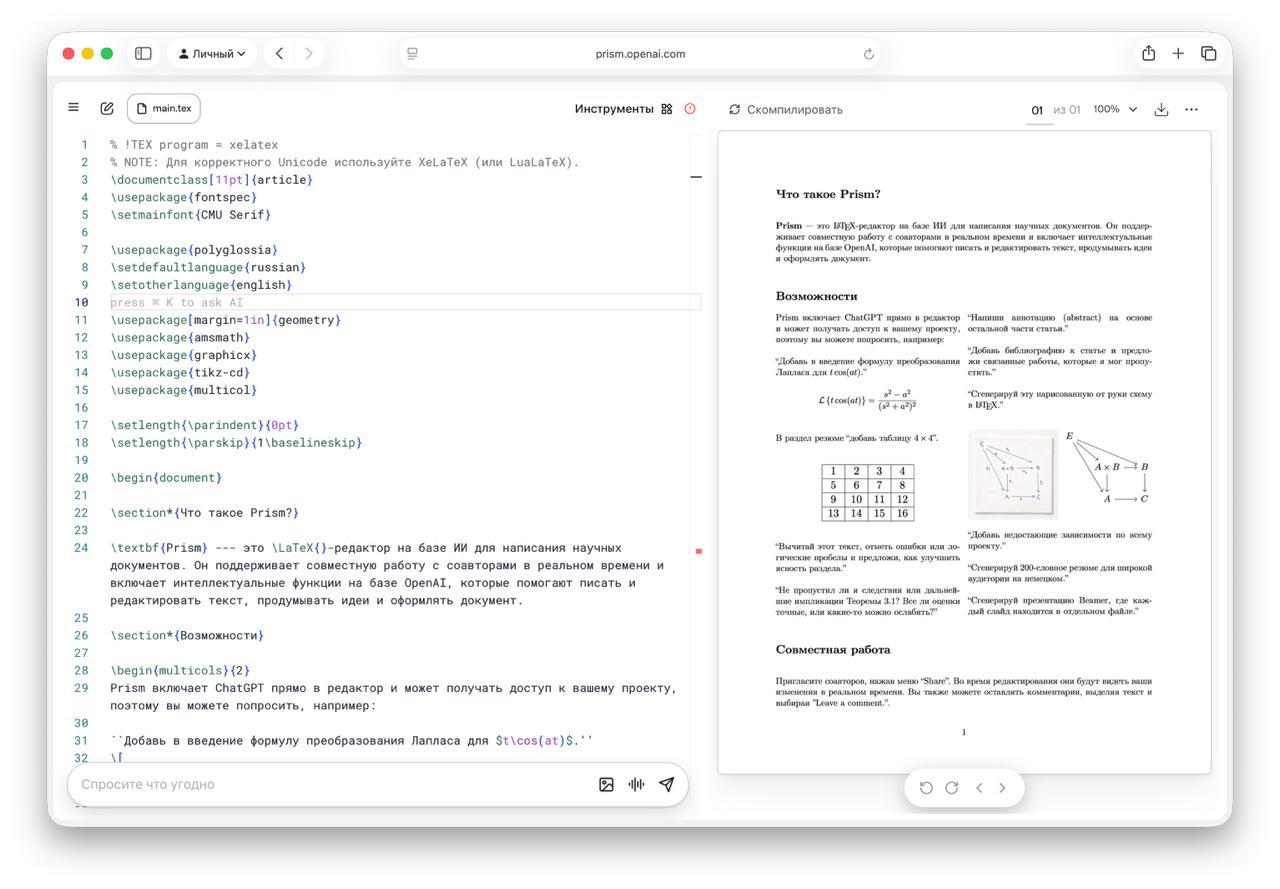
Task: Click the \setlength{\parskip} line
Action: click(x=236, y=442)
